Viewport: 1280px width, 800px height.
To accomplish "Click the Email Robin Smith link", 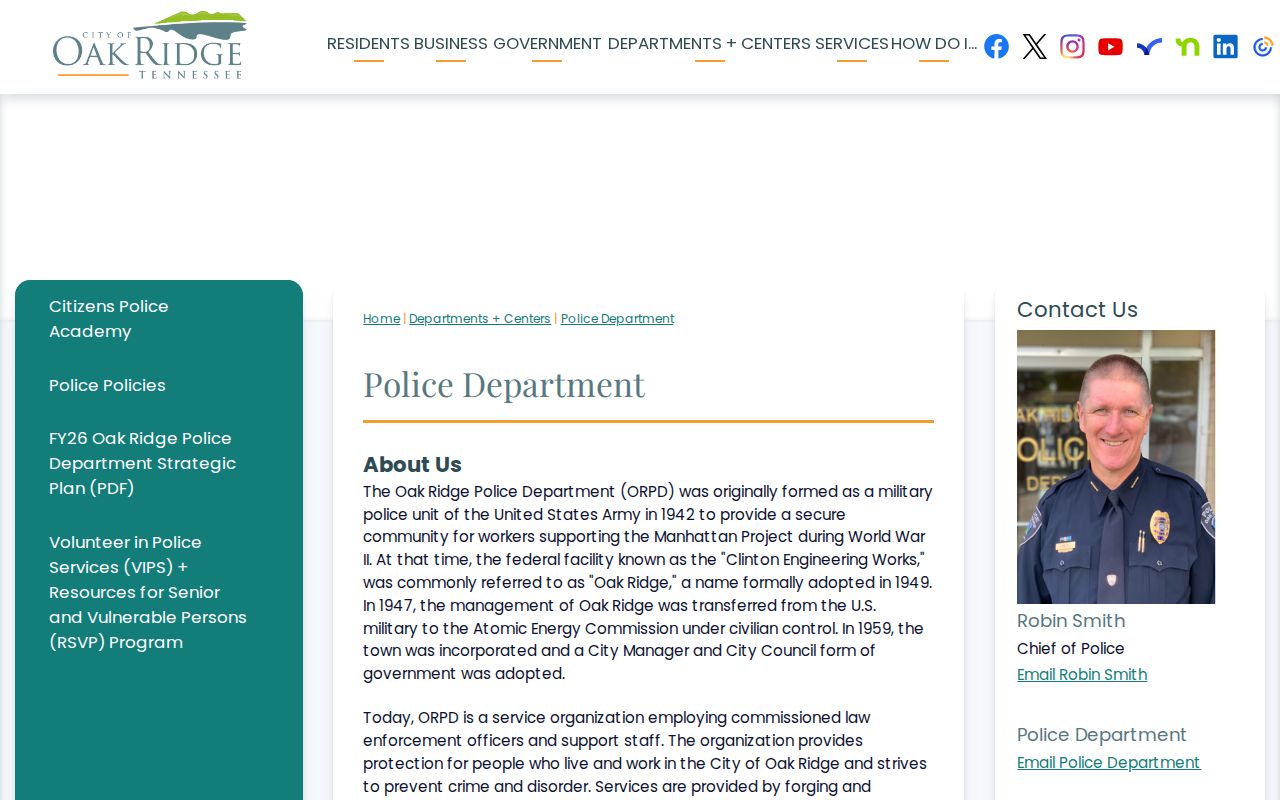I will click(1082, 675).
